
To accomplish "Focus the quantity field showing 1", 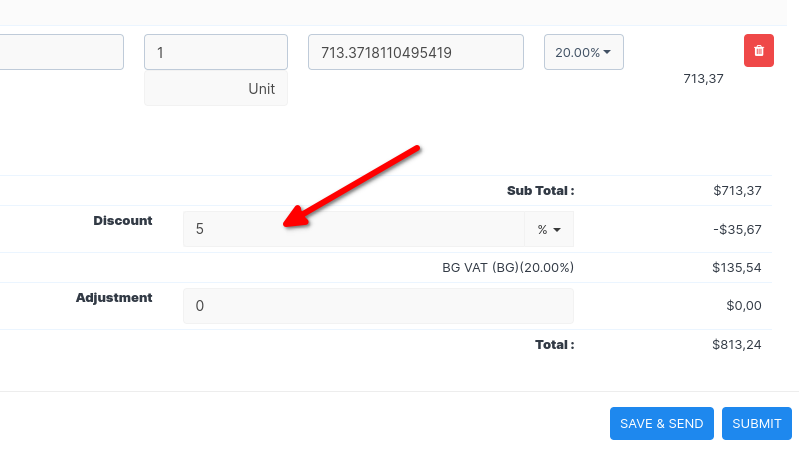I will click(215, 52).
